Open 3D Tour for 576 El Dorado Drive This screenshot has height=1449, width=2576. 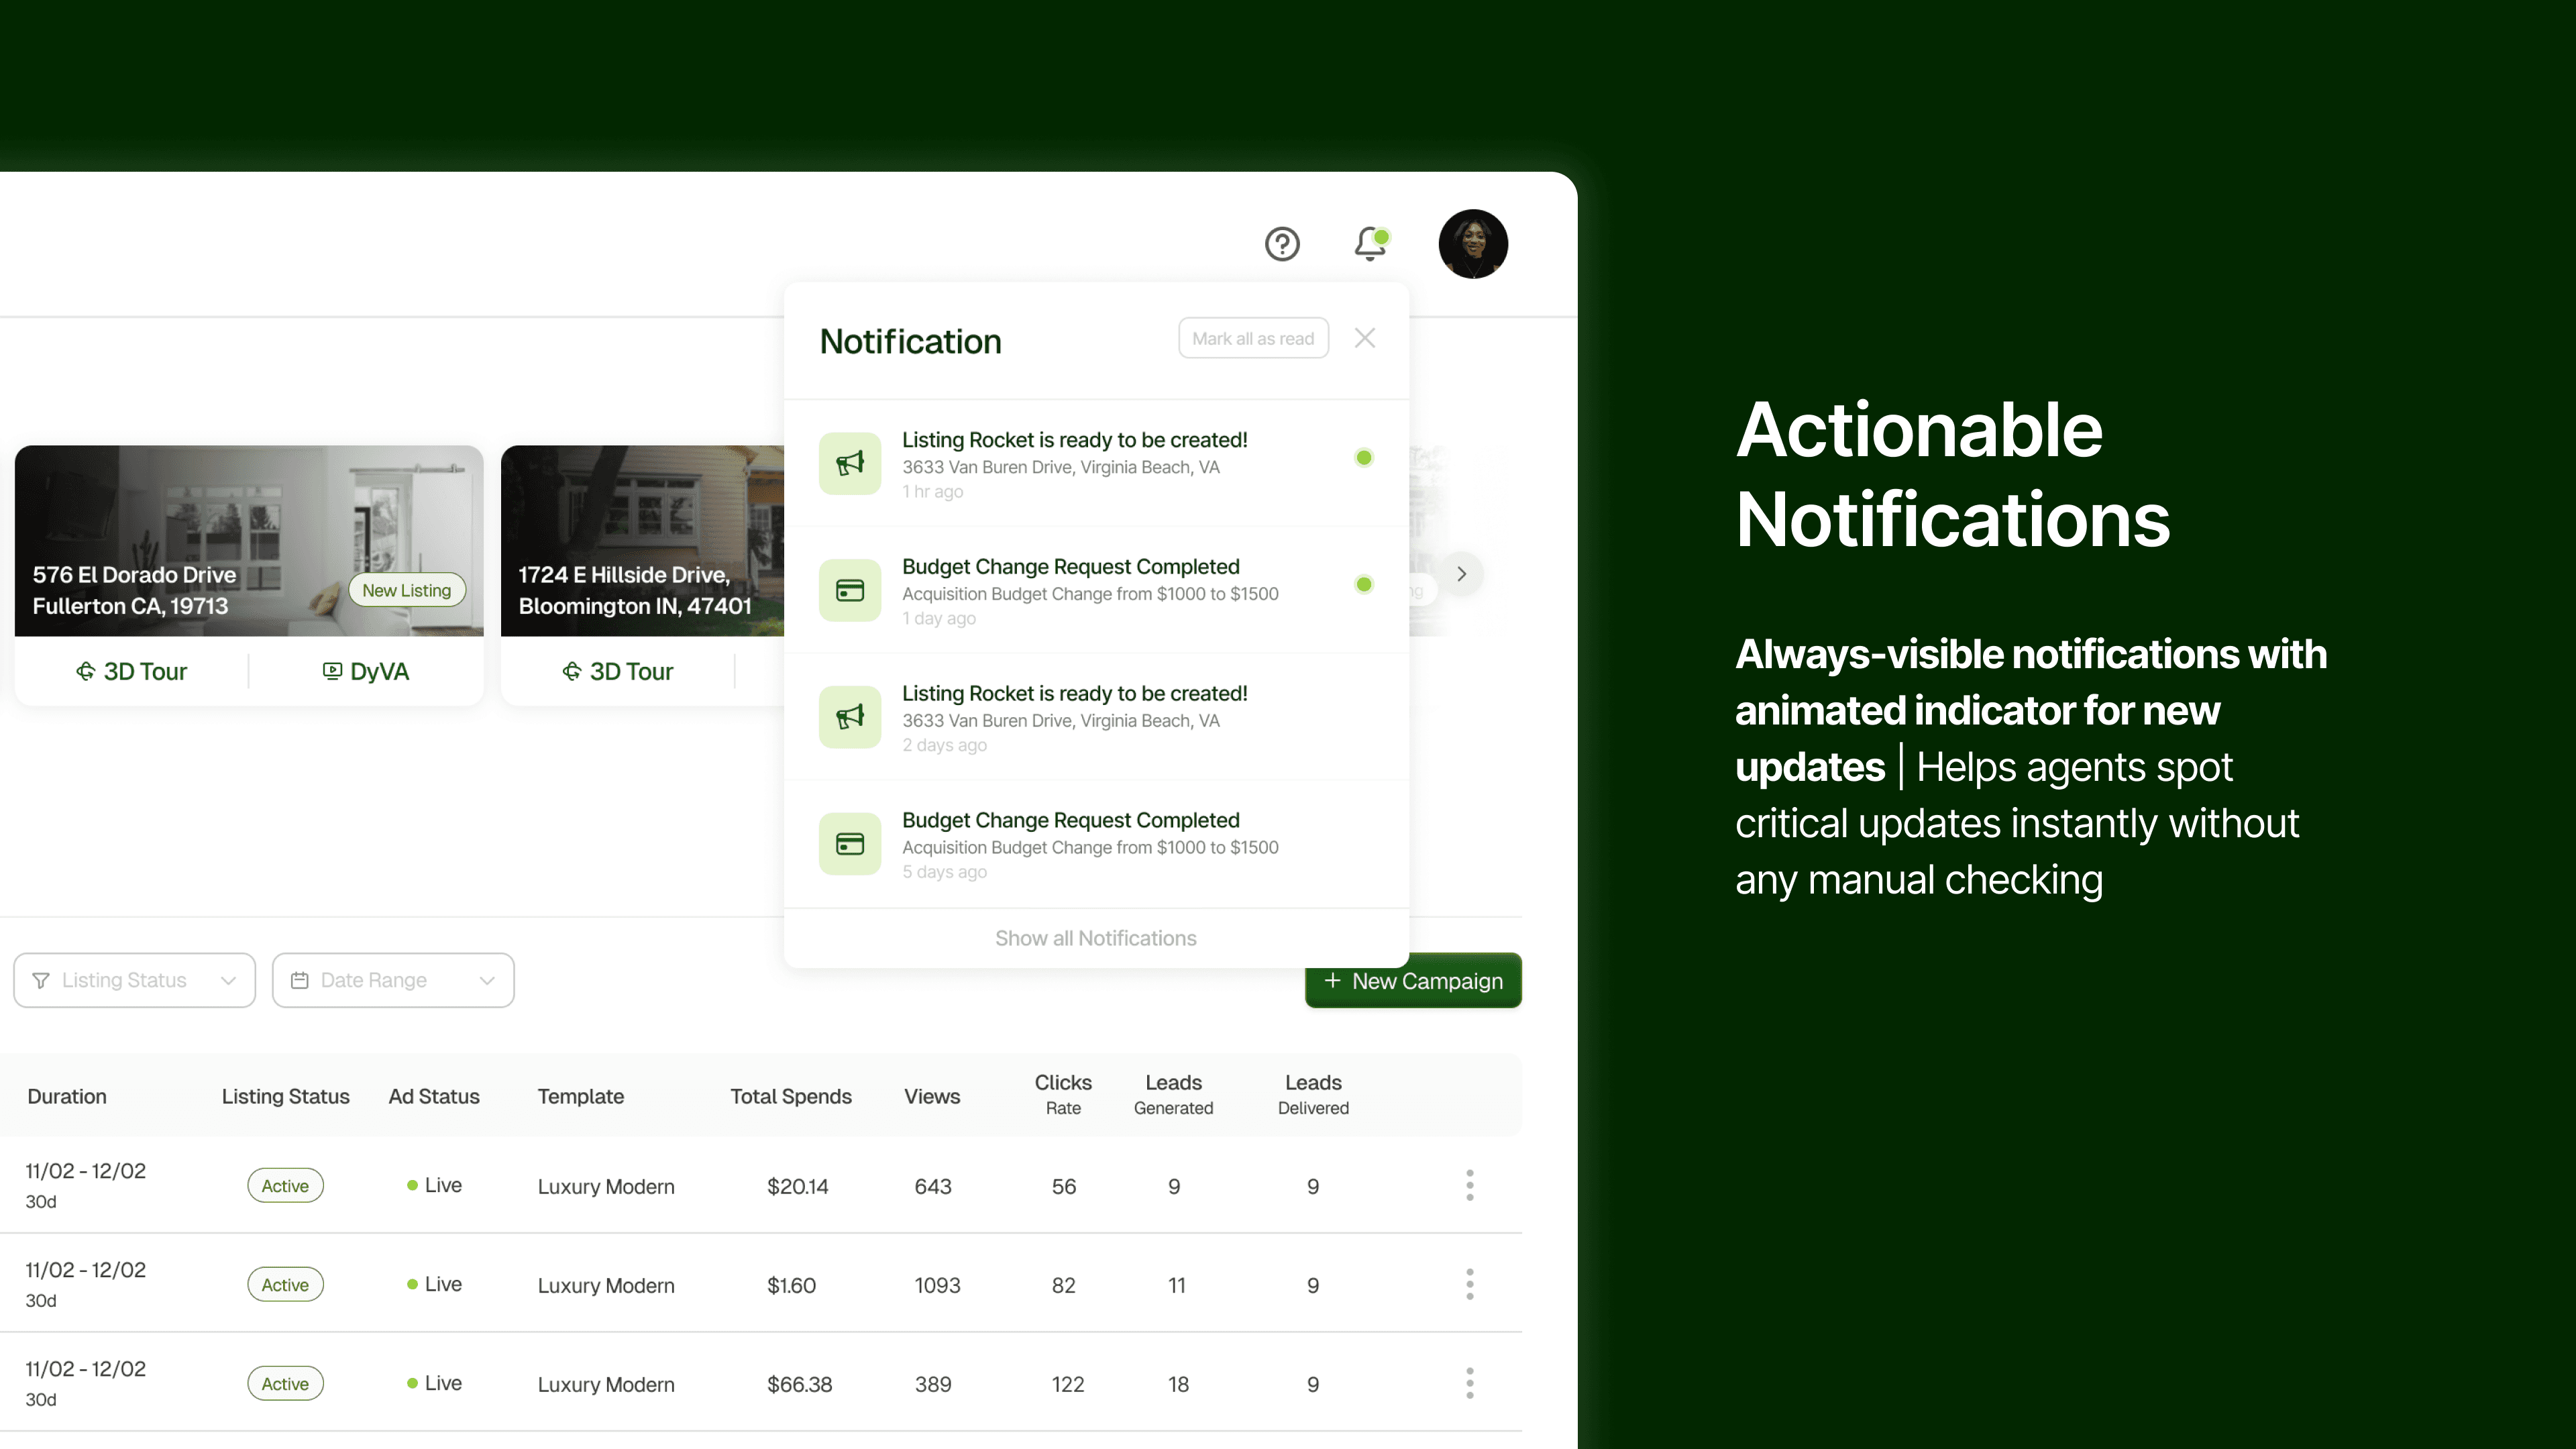(x=132, y=671)
